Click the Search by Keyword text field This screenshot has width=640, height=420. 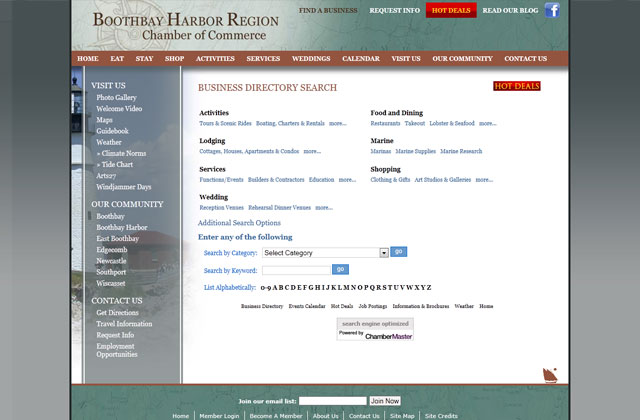(296, 270)
